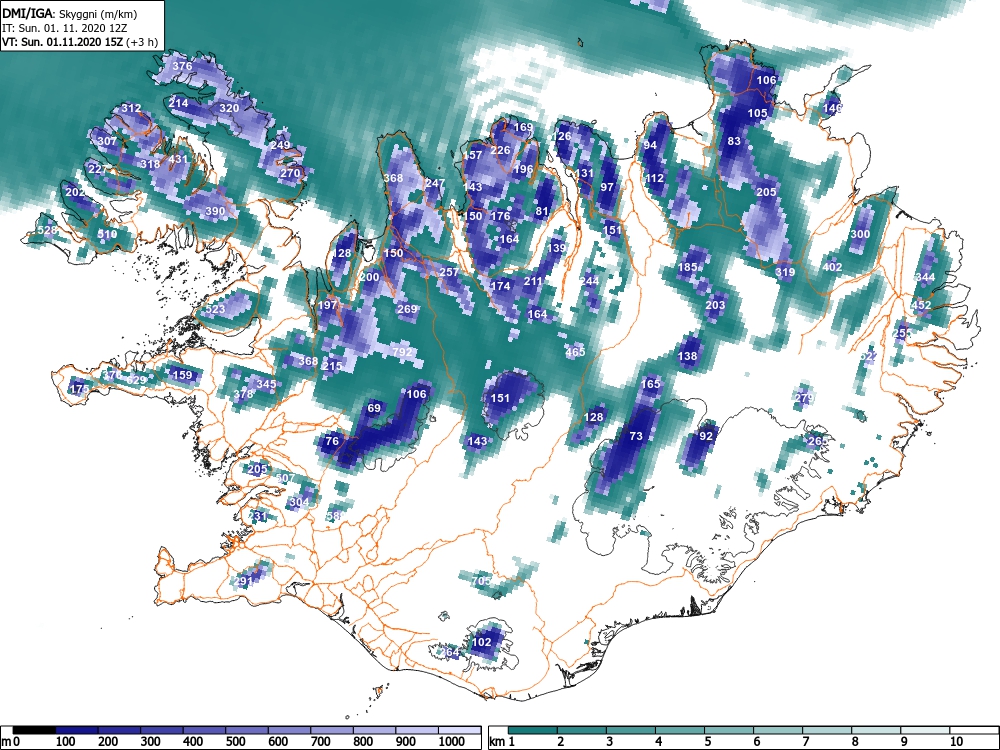
Task: Click the visibility value 83
Action: pos(734,141)
